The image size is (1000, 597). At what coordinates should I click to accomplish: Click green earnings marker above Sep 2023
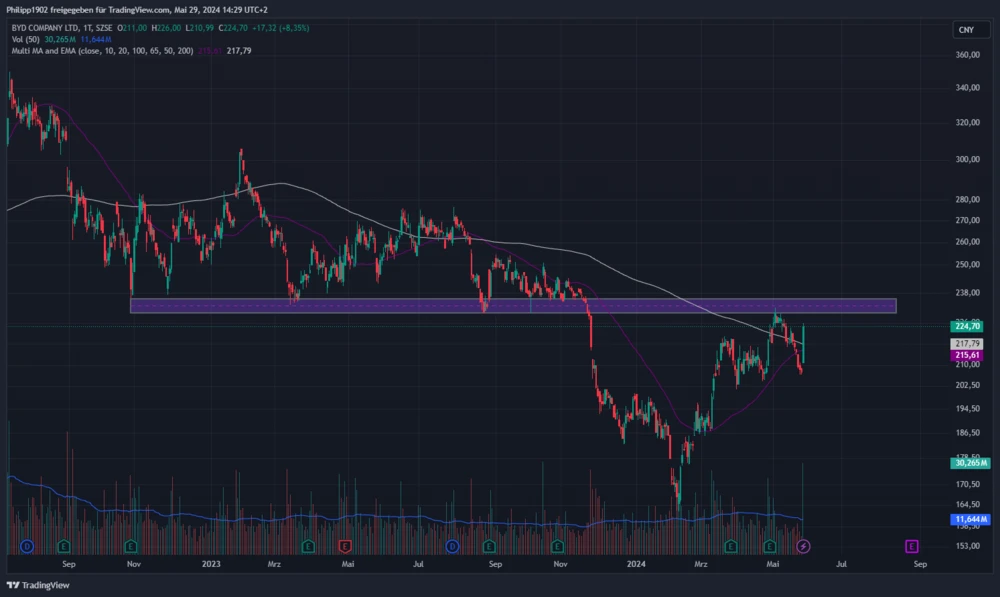pyautogui.click(x=489, y=546)
